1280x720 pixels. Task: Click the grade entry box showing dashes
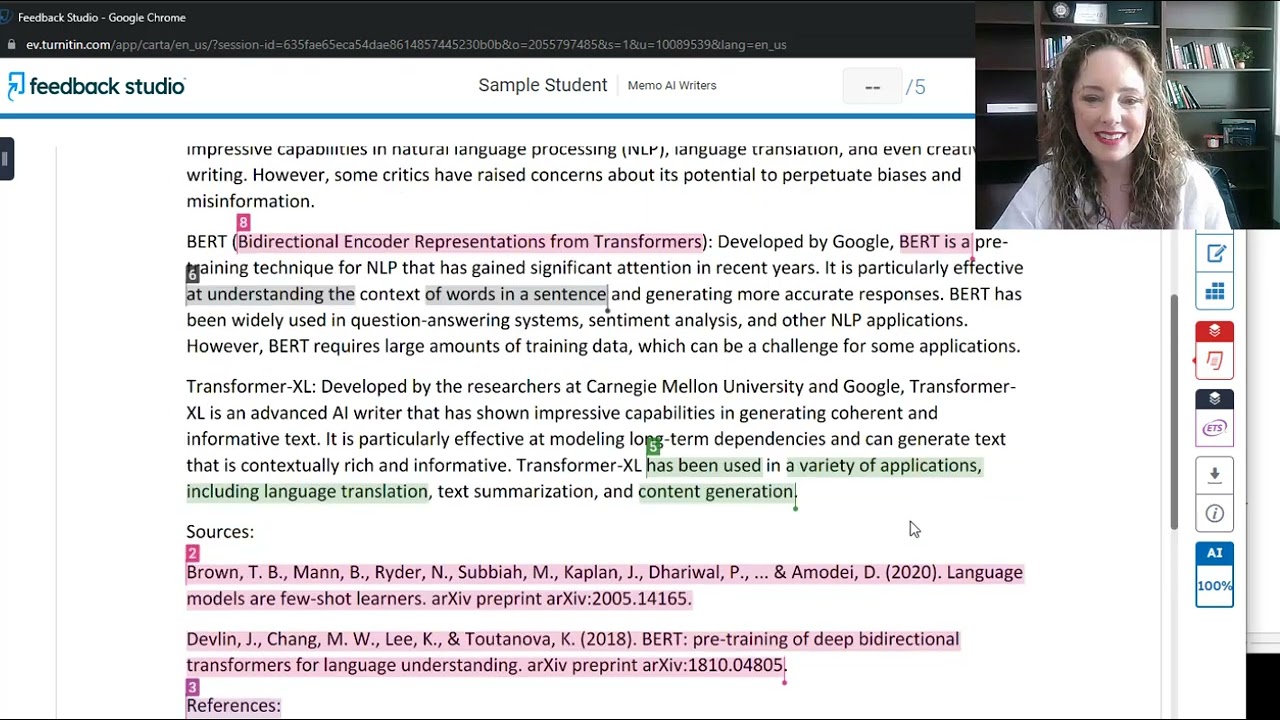[872, 87]
